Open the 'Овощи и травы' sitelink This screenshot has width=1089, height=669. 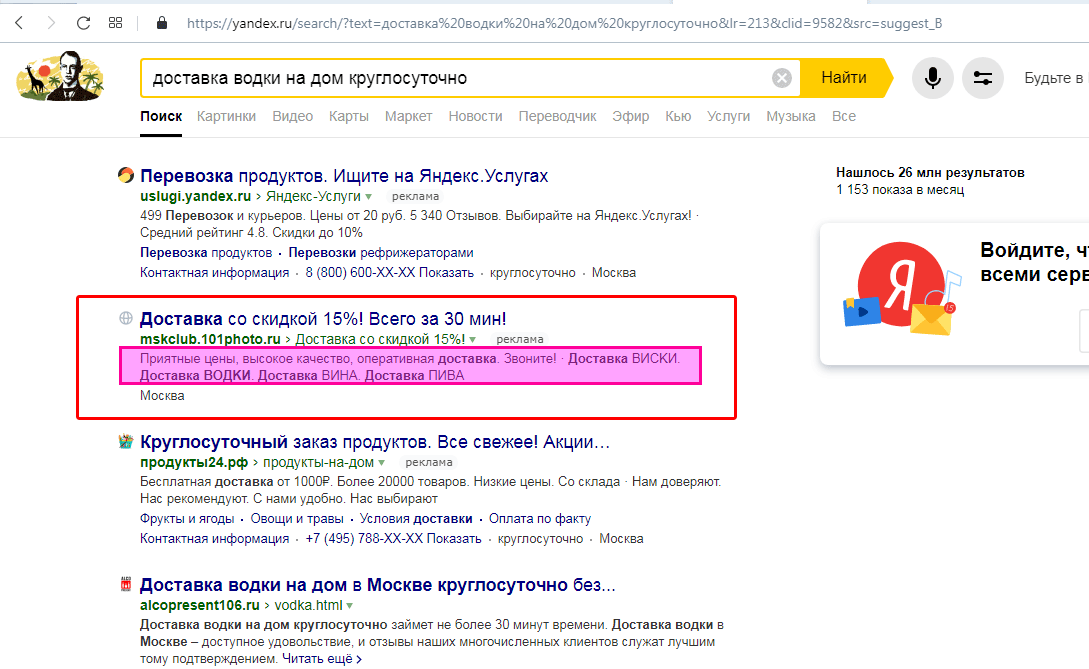click(x=297, y=519)
